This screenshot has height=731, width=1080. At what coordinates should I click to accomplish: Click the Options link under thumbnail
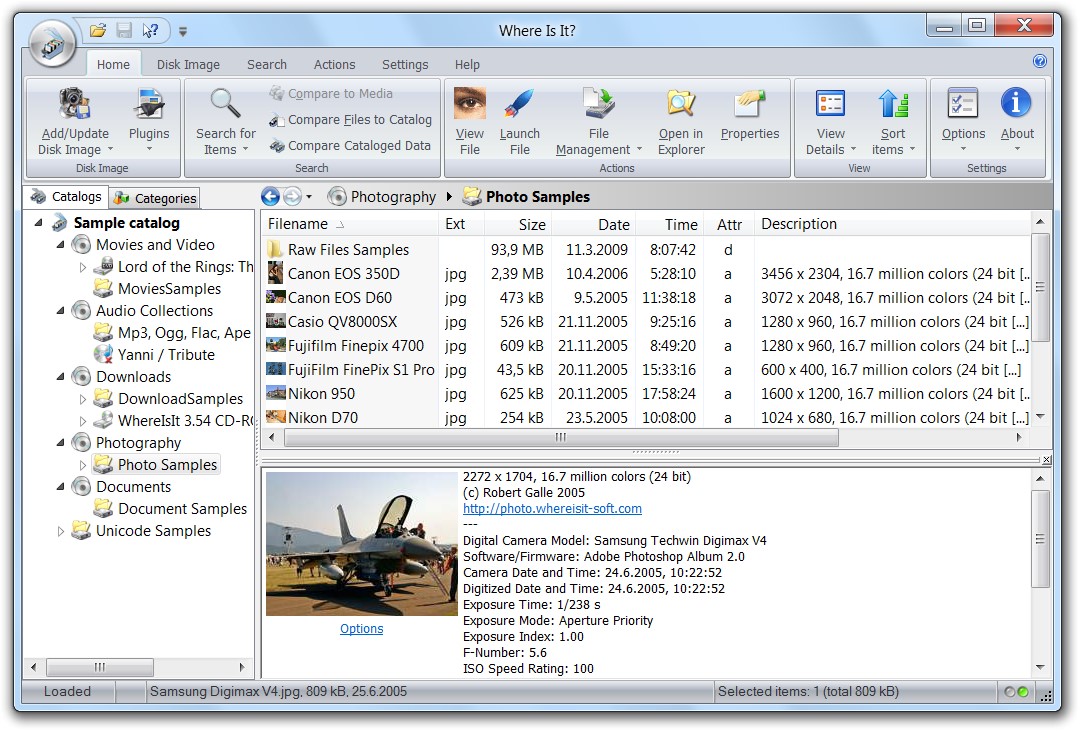click(x=361, y=629)
